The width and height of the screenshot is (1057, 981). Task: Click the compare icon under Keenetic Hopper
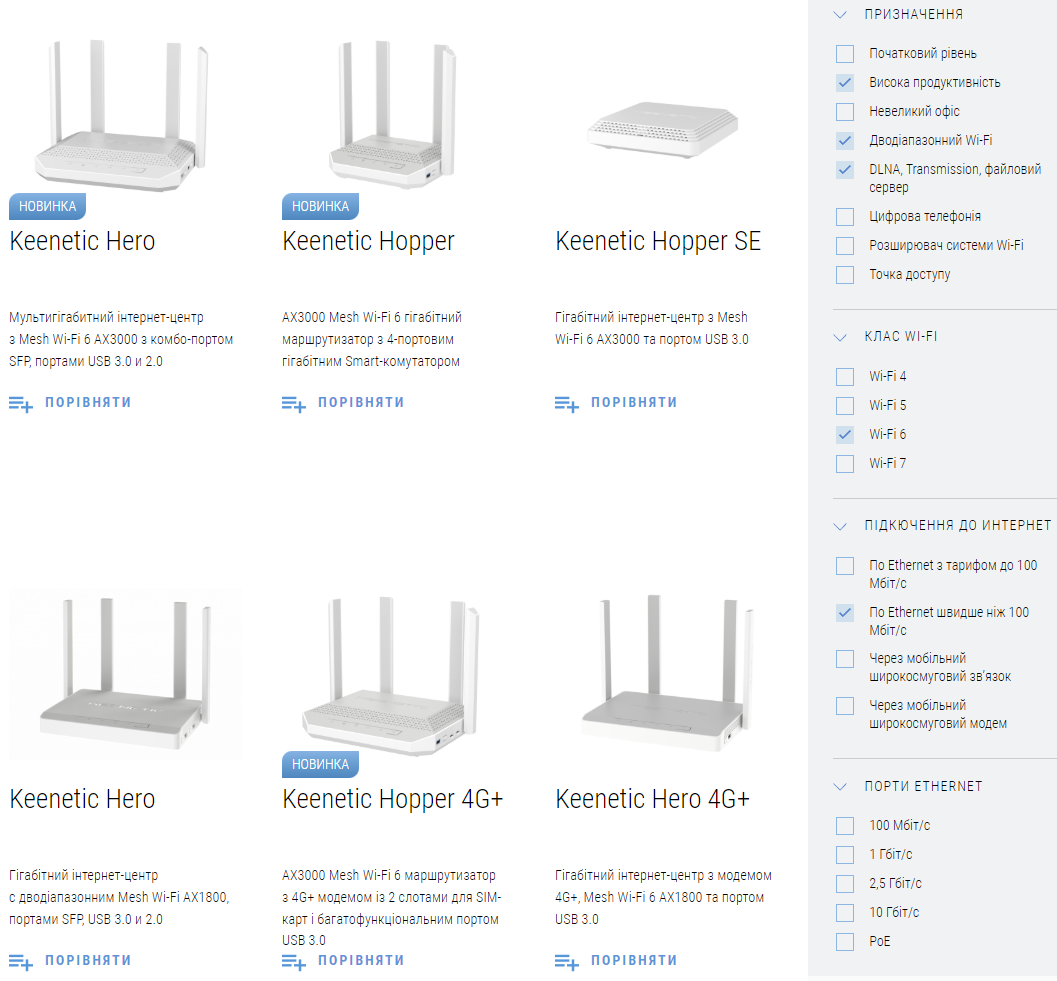293,404
